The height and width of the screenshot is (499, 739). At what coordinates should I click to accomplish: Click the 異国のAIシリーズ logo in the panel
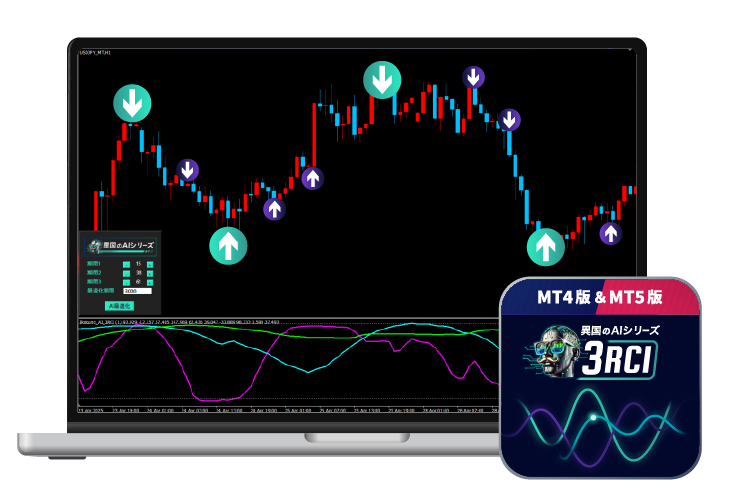121,245
